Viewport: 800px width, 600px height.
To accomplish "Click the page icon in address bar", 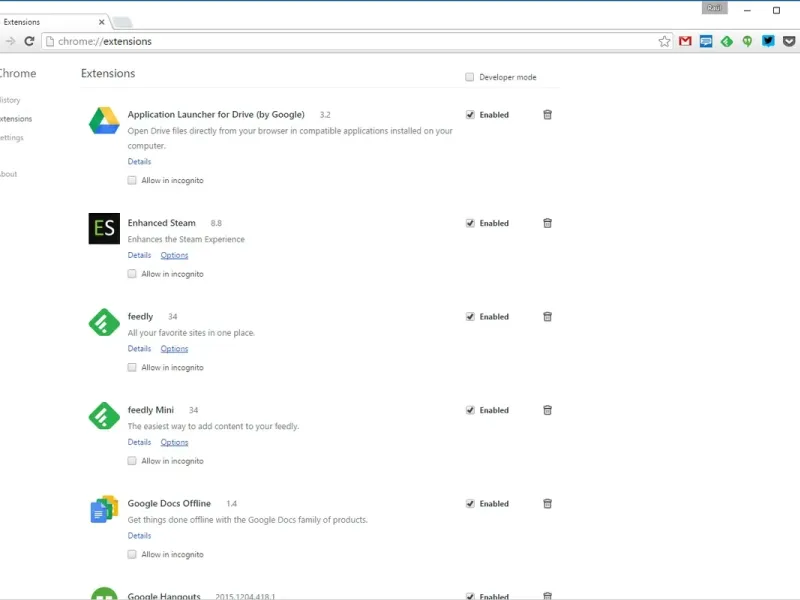I will pyautogui.click(x=50, y=41).
